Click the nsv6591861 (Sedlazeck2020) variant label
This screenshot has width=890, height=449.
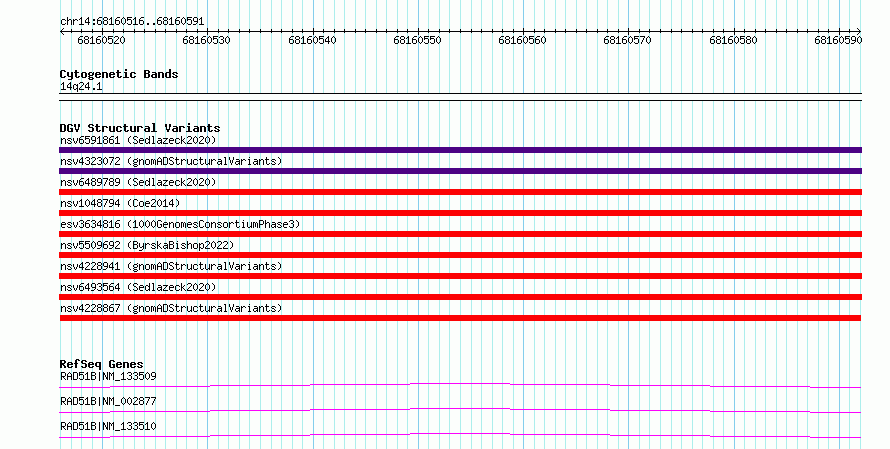coord(138,140)
